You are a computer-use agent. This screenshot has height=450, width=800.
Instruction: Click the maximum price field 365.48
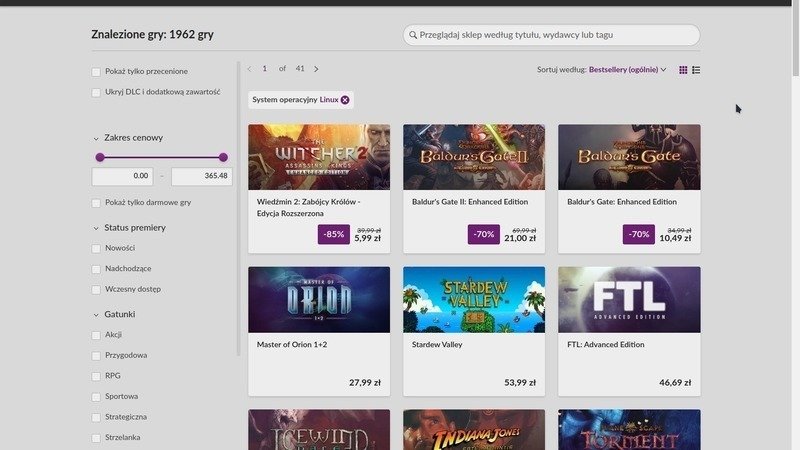tap(202, 176)
